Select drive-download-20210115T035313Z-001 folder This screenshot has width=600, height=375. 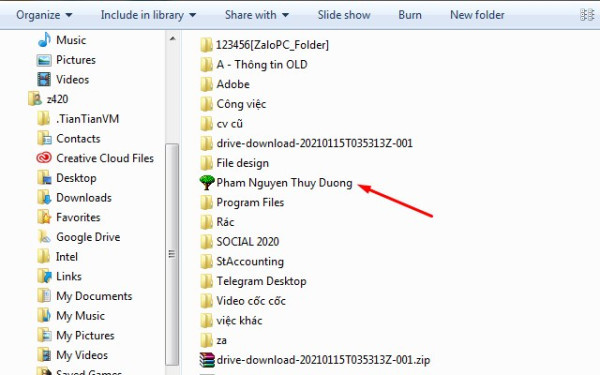coord(307,143)
